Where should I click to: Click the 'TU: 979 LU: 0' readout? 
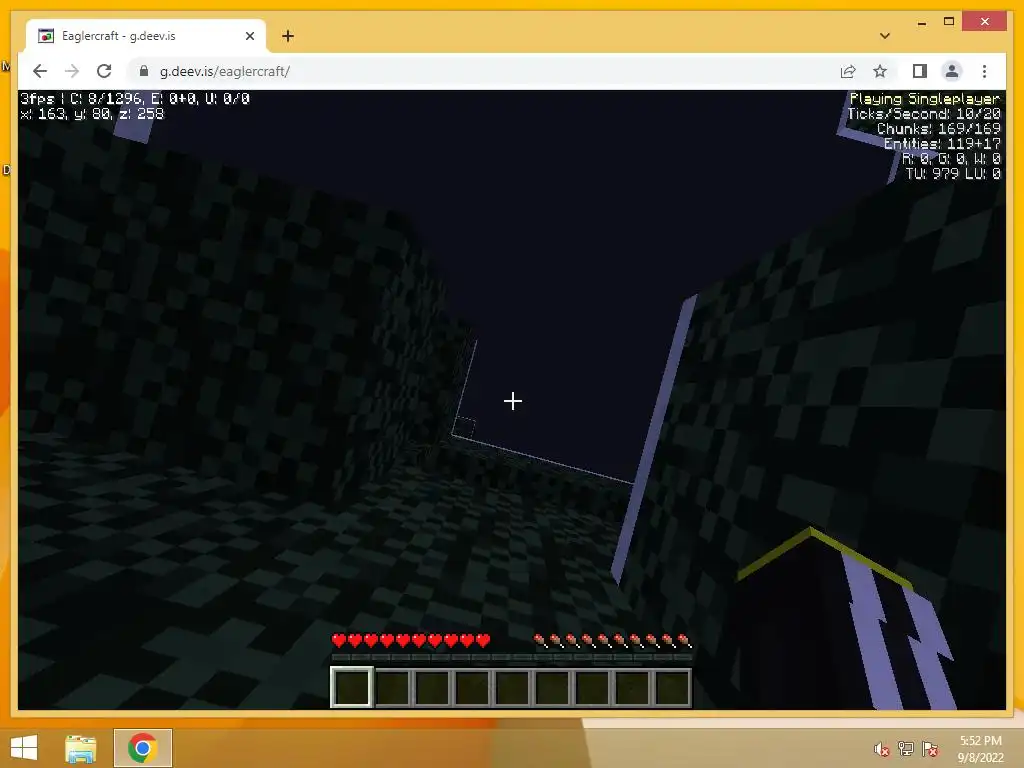(953, 174)
